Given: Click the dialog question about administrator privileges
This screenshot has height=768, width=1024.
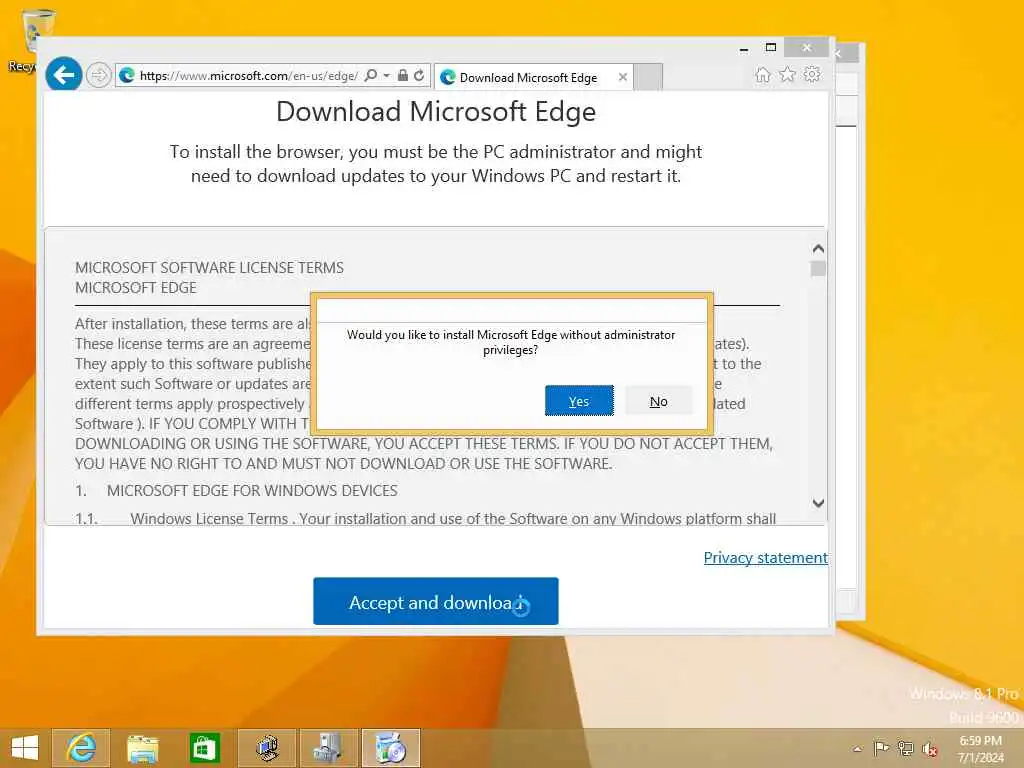Looking at the screenshot, I should click(511, 342).
